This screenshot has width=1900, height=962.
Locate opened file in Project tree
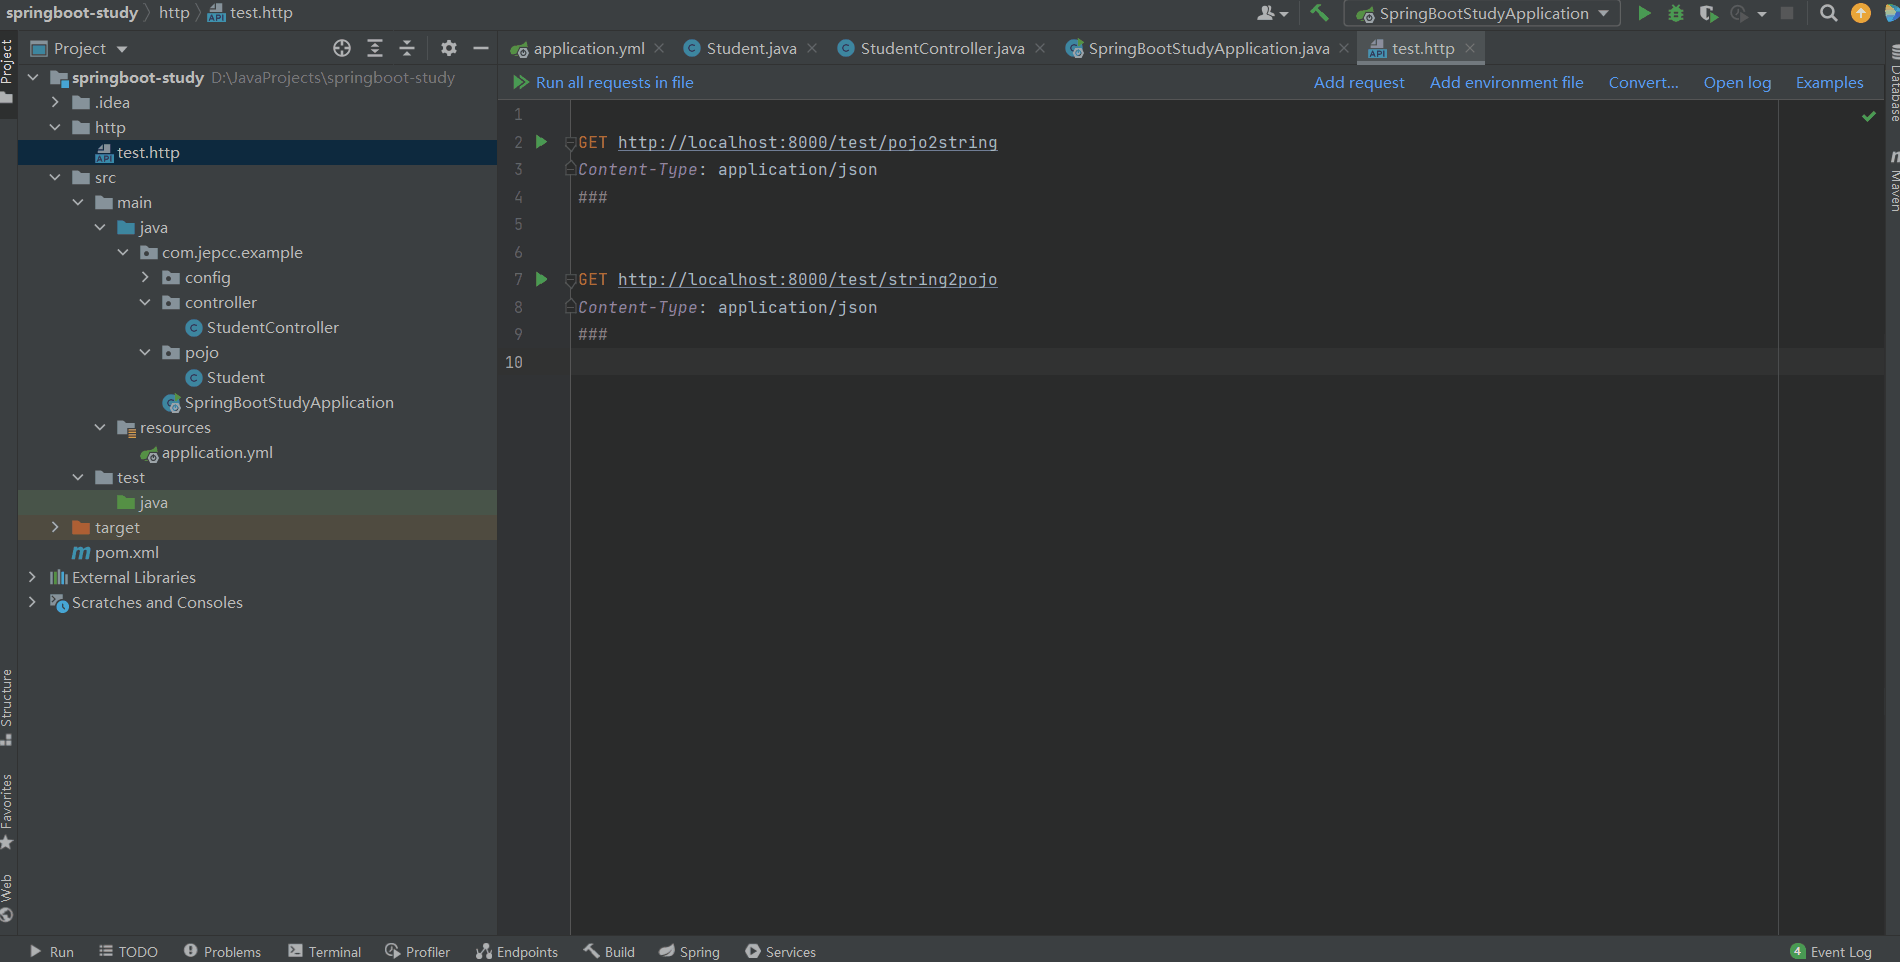tap(342, 48)
